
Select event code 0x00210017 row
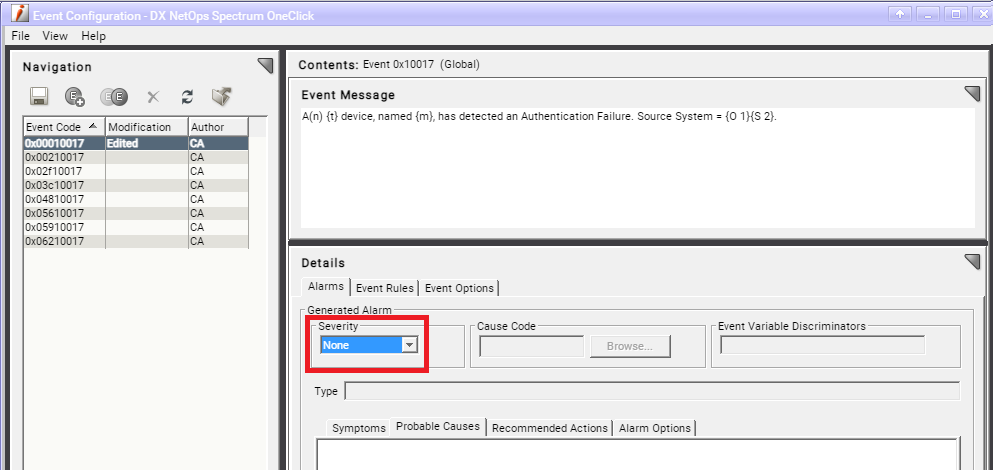point(136,157)
